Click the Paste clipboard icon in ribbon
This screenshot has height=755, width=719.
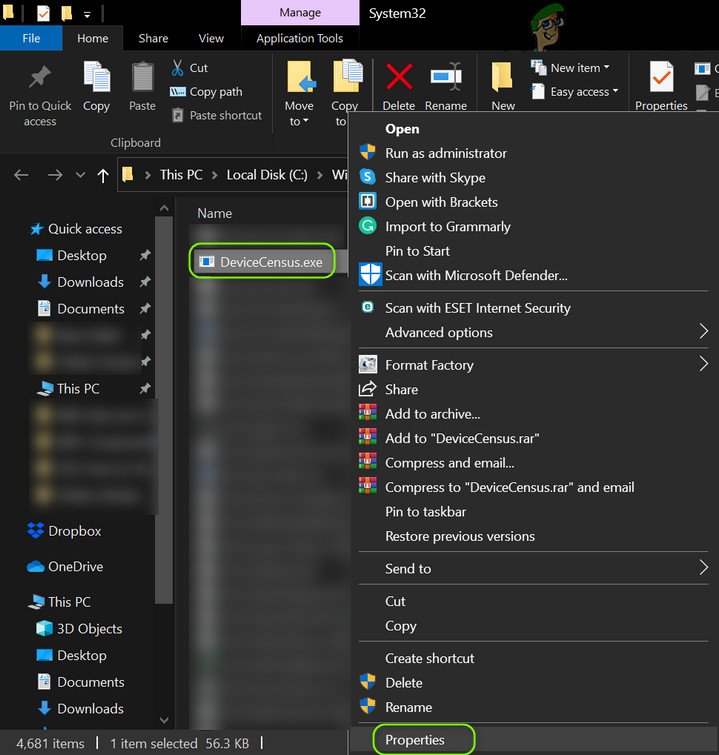(x=143, y=78)
